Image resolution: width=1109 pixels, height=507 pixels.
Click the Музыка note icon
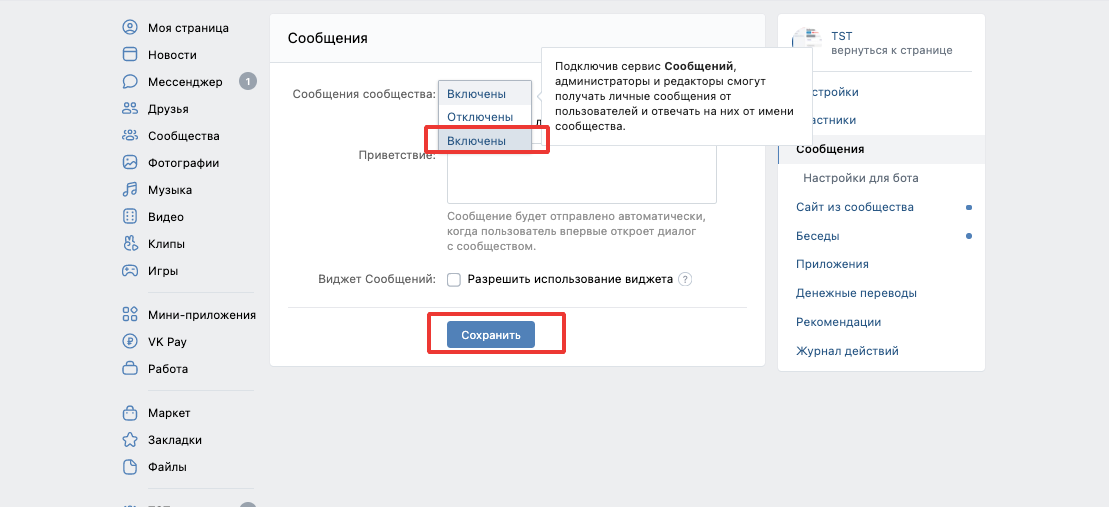pyautogui.click(x=129, y=190)
